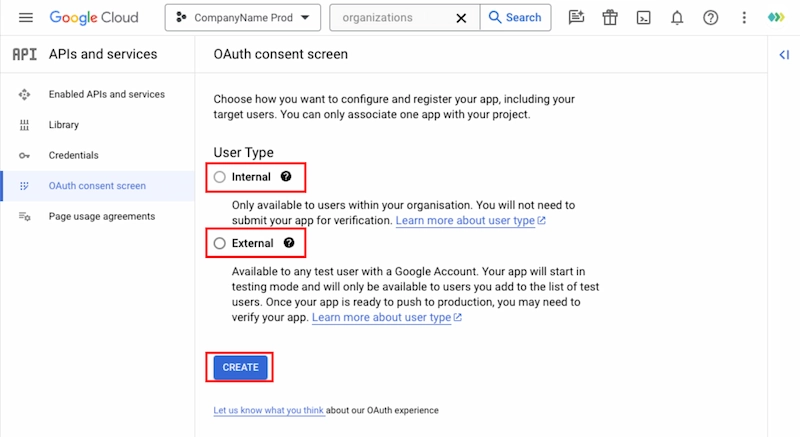
Task: Expand the CompanyName Prod project selector
Action: [243, 18]
